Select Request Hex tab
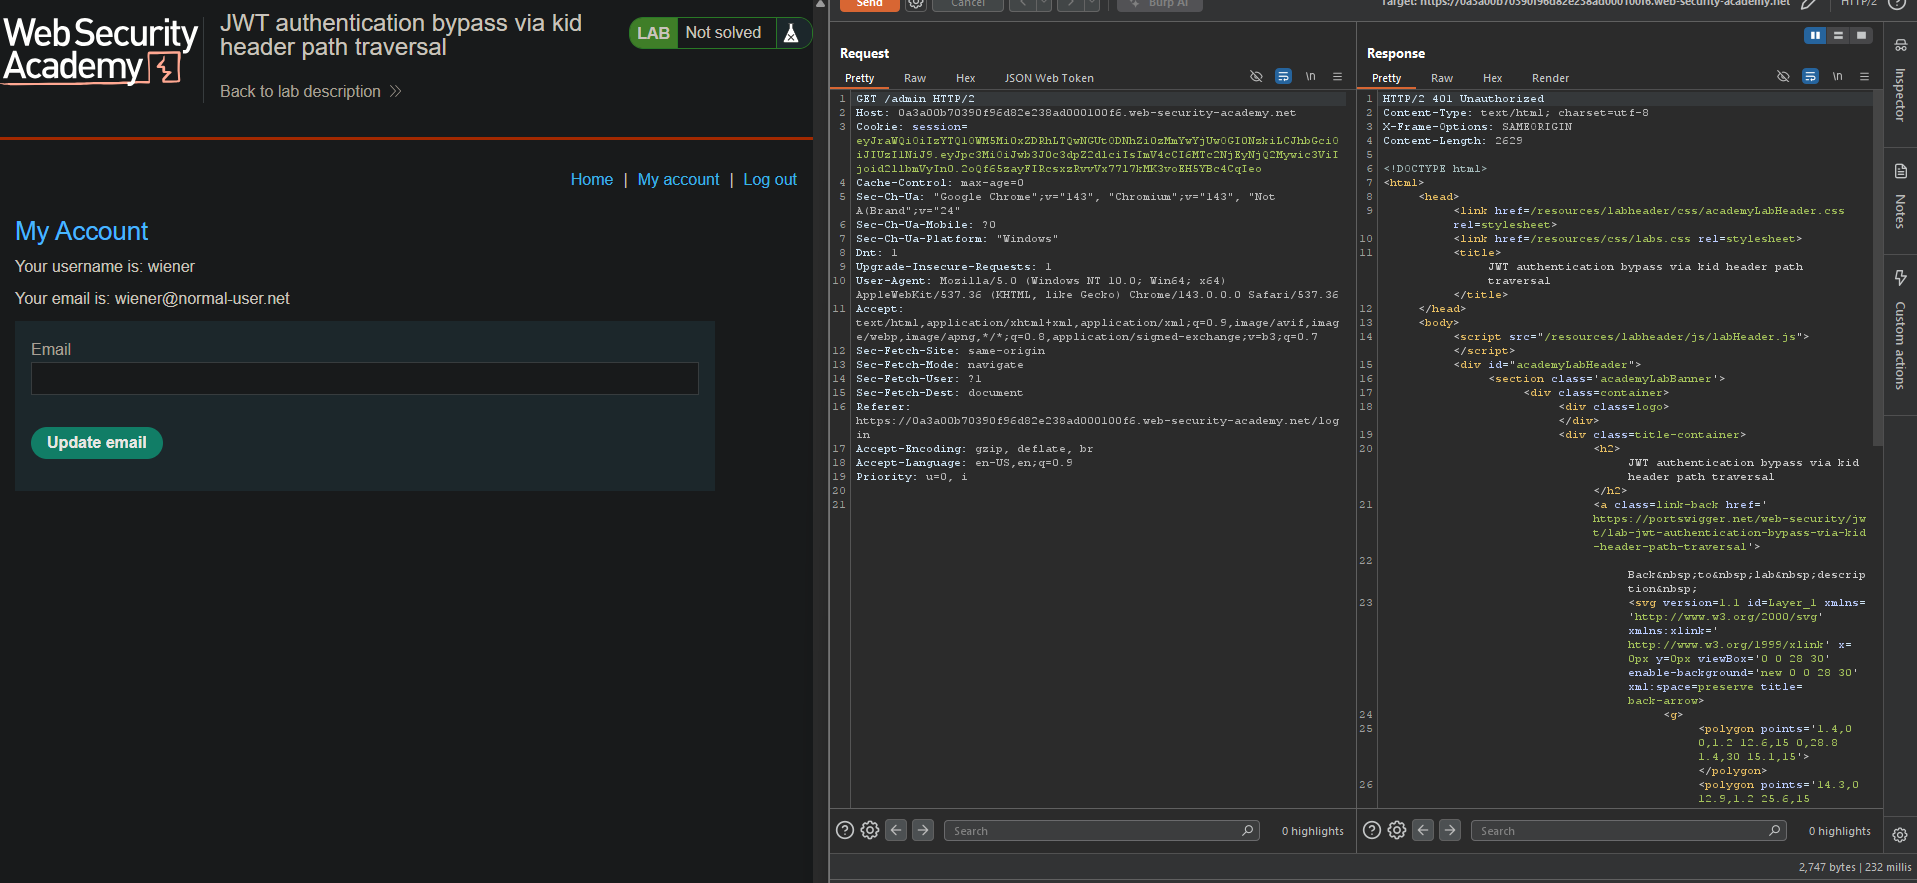Screen dimensions: 1917x883 pos(965,78)
